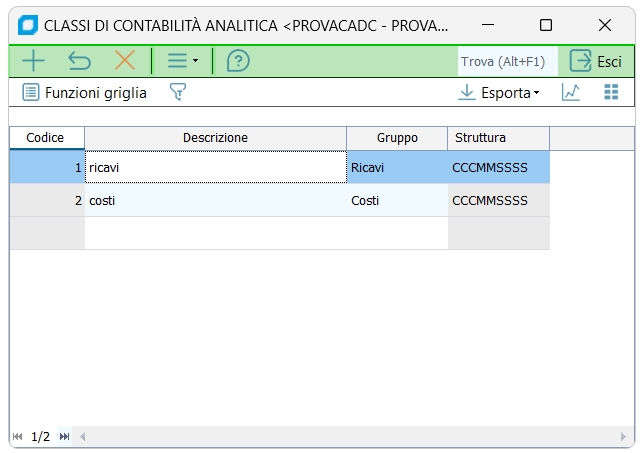Click the horizontal scrollbar left arrow

83,437
